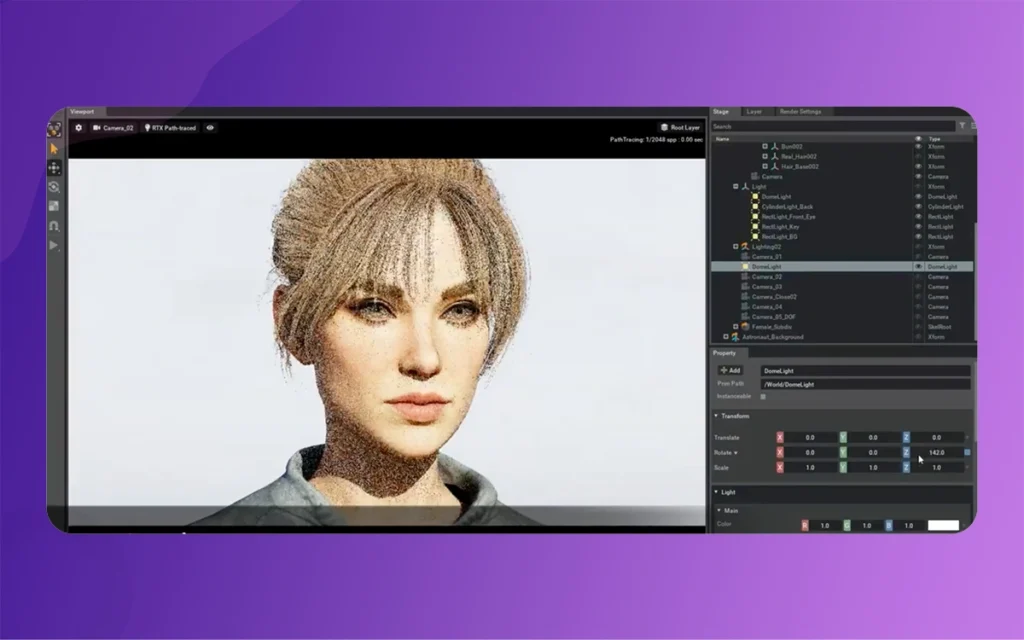Click the CylinderLight_Back light icon
Screen dimensions: 1024x640
coord(755,206)
